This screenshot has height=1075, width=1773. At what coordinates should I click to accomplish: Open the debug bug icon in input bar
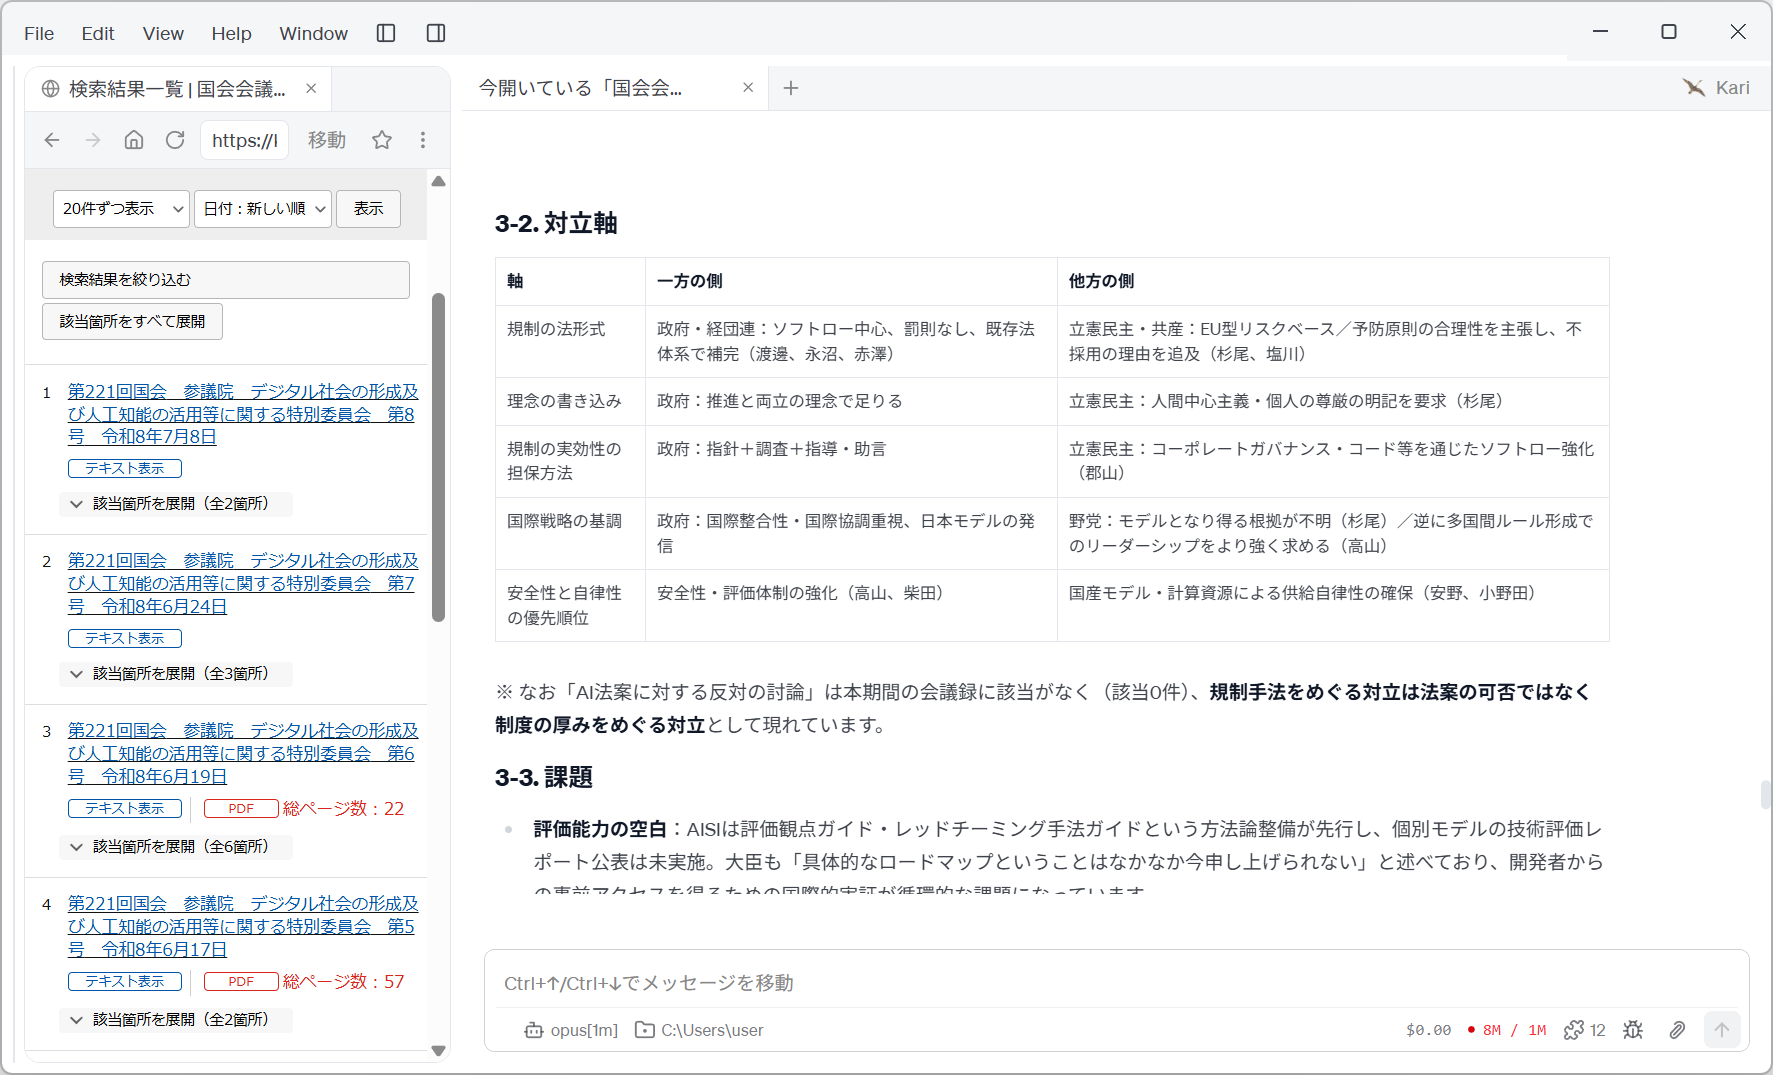tap(1633, 1029)
